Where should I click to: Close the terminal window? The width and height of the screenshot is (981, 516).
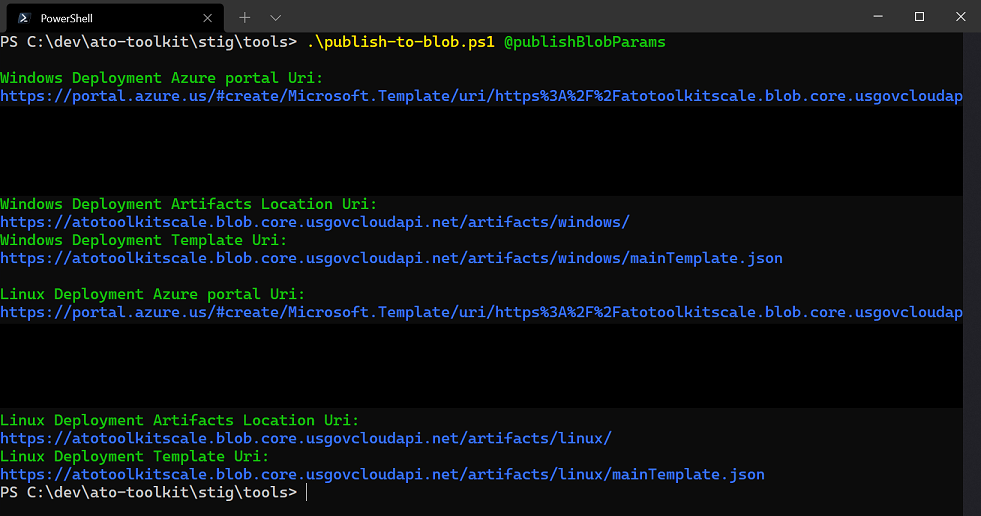[960, 17]
